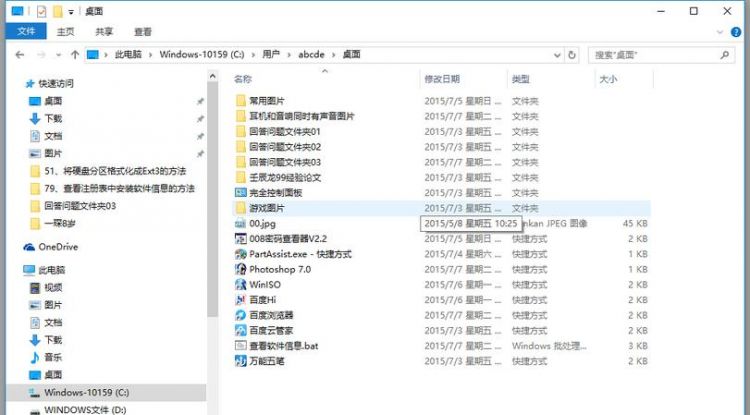Select the WinISO shortcut icon
Image resolution: width=750 pixels, height=415 pixels.
pyautogui.click(x=240, y=285)
